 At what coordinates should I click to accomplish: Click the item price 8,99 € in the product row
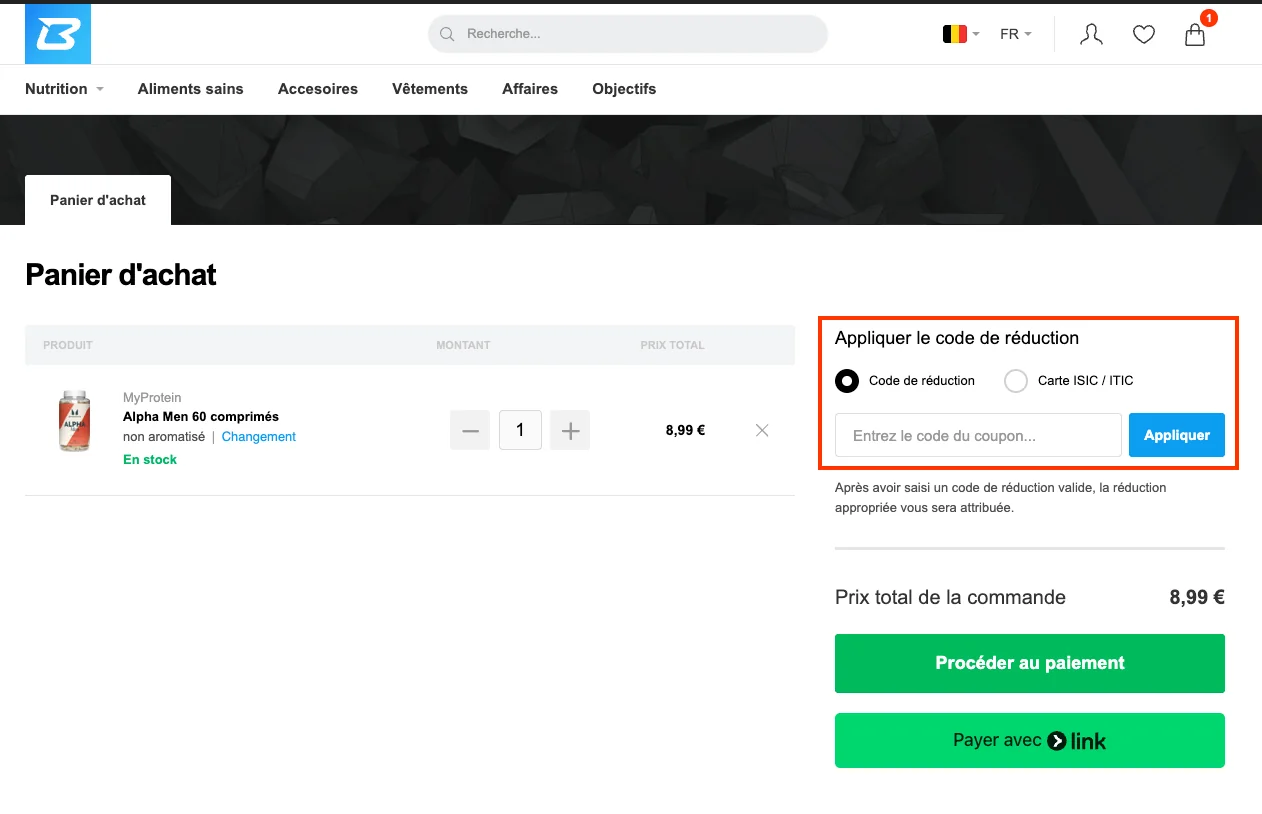click(x=685, y=431)
